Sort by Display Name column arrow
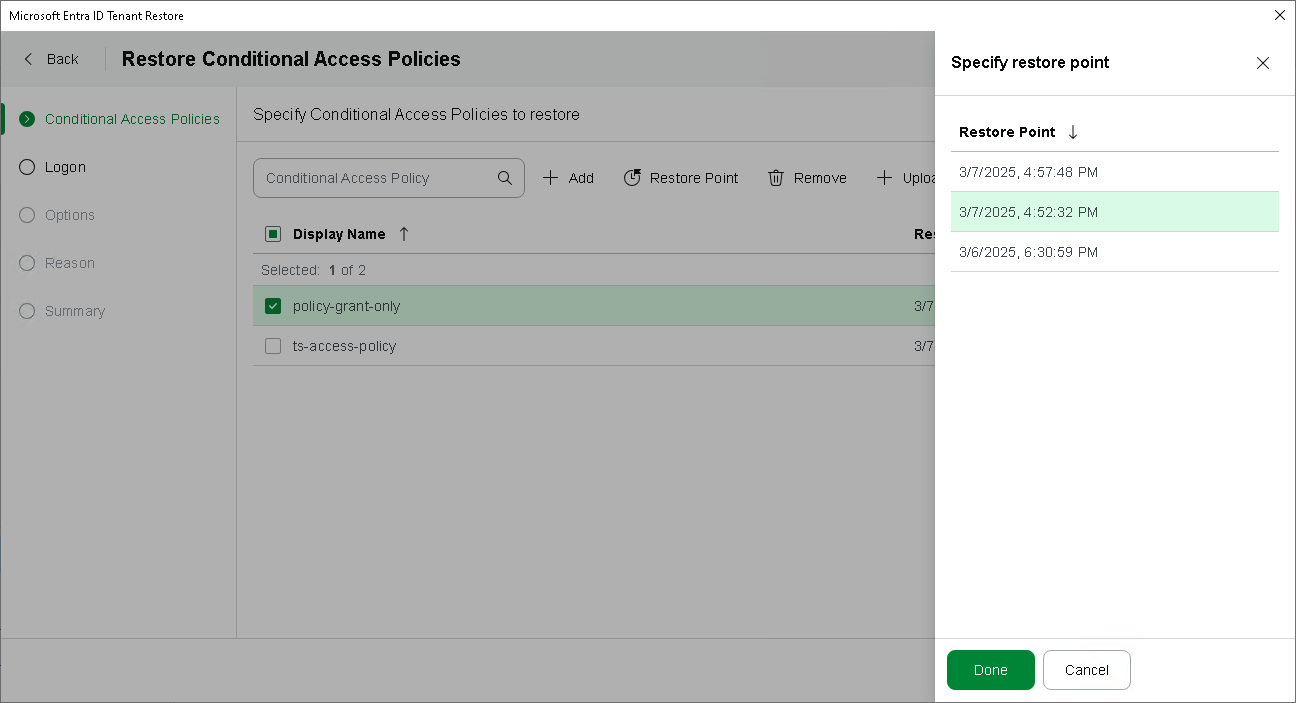Image resolution: width=1296 pixels, height=703 pixels. 404,234
